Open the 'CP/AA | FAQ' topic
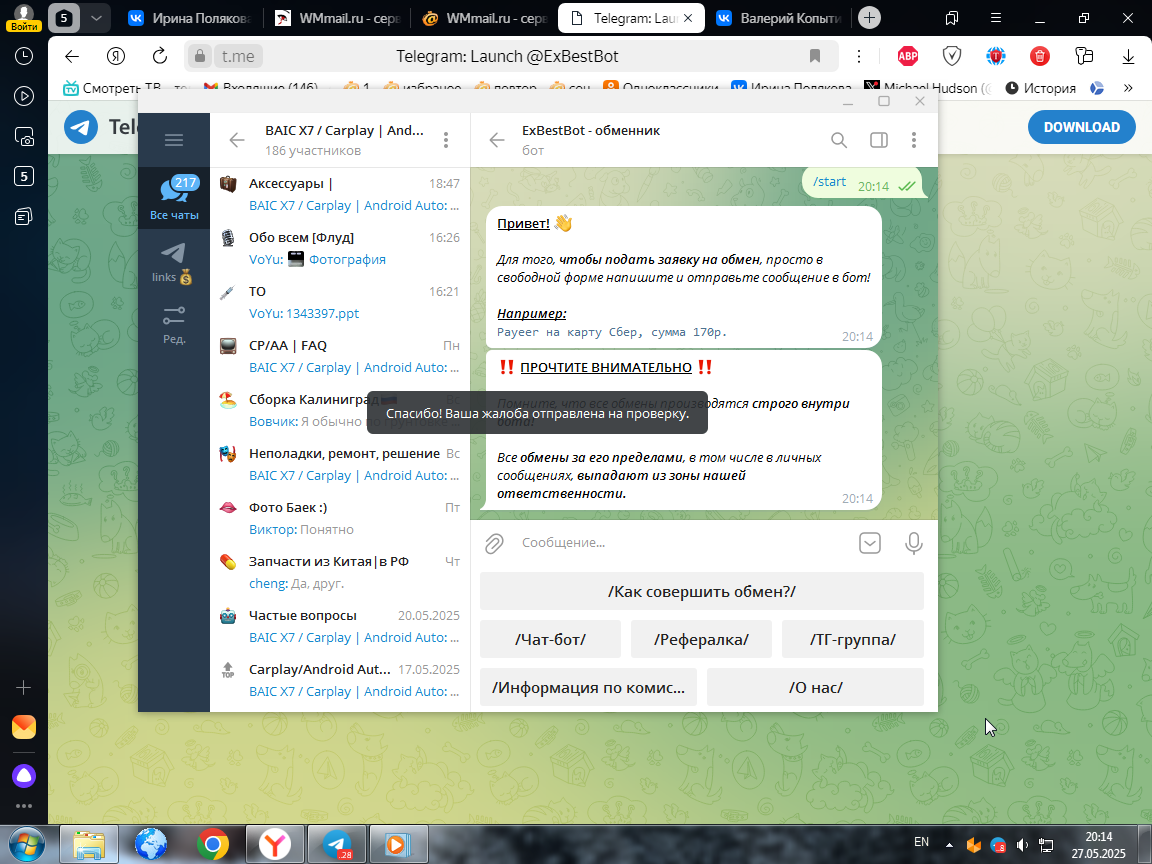 click(339, 356)
